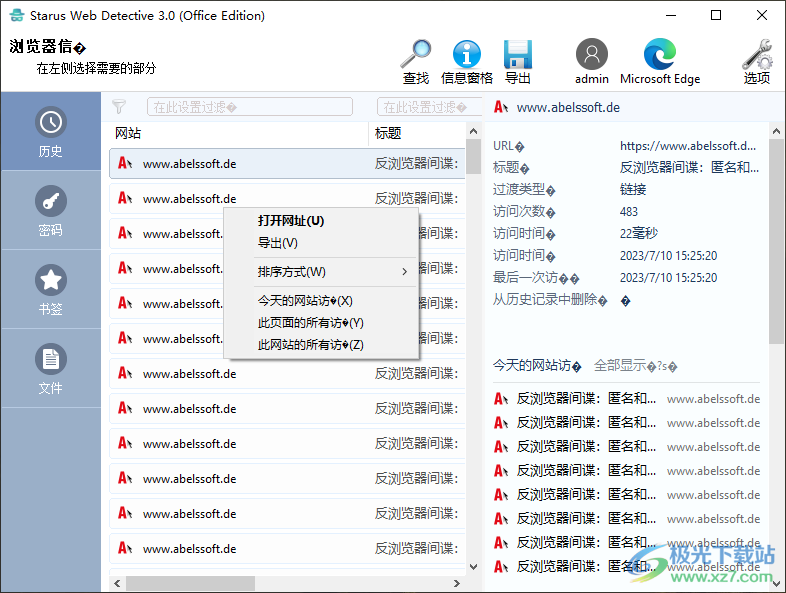Focus the website filter input field
This screenshot has height=593, width=786.
(250, 107)
